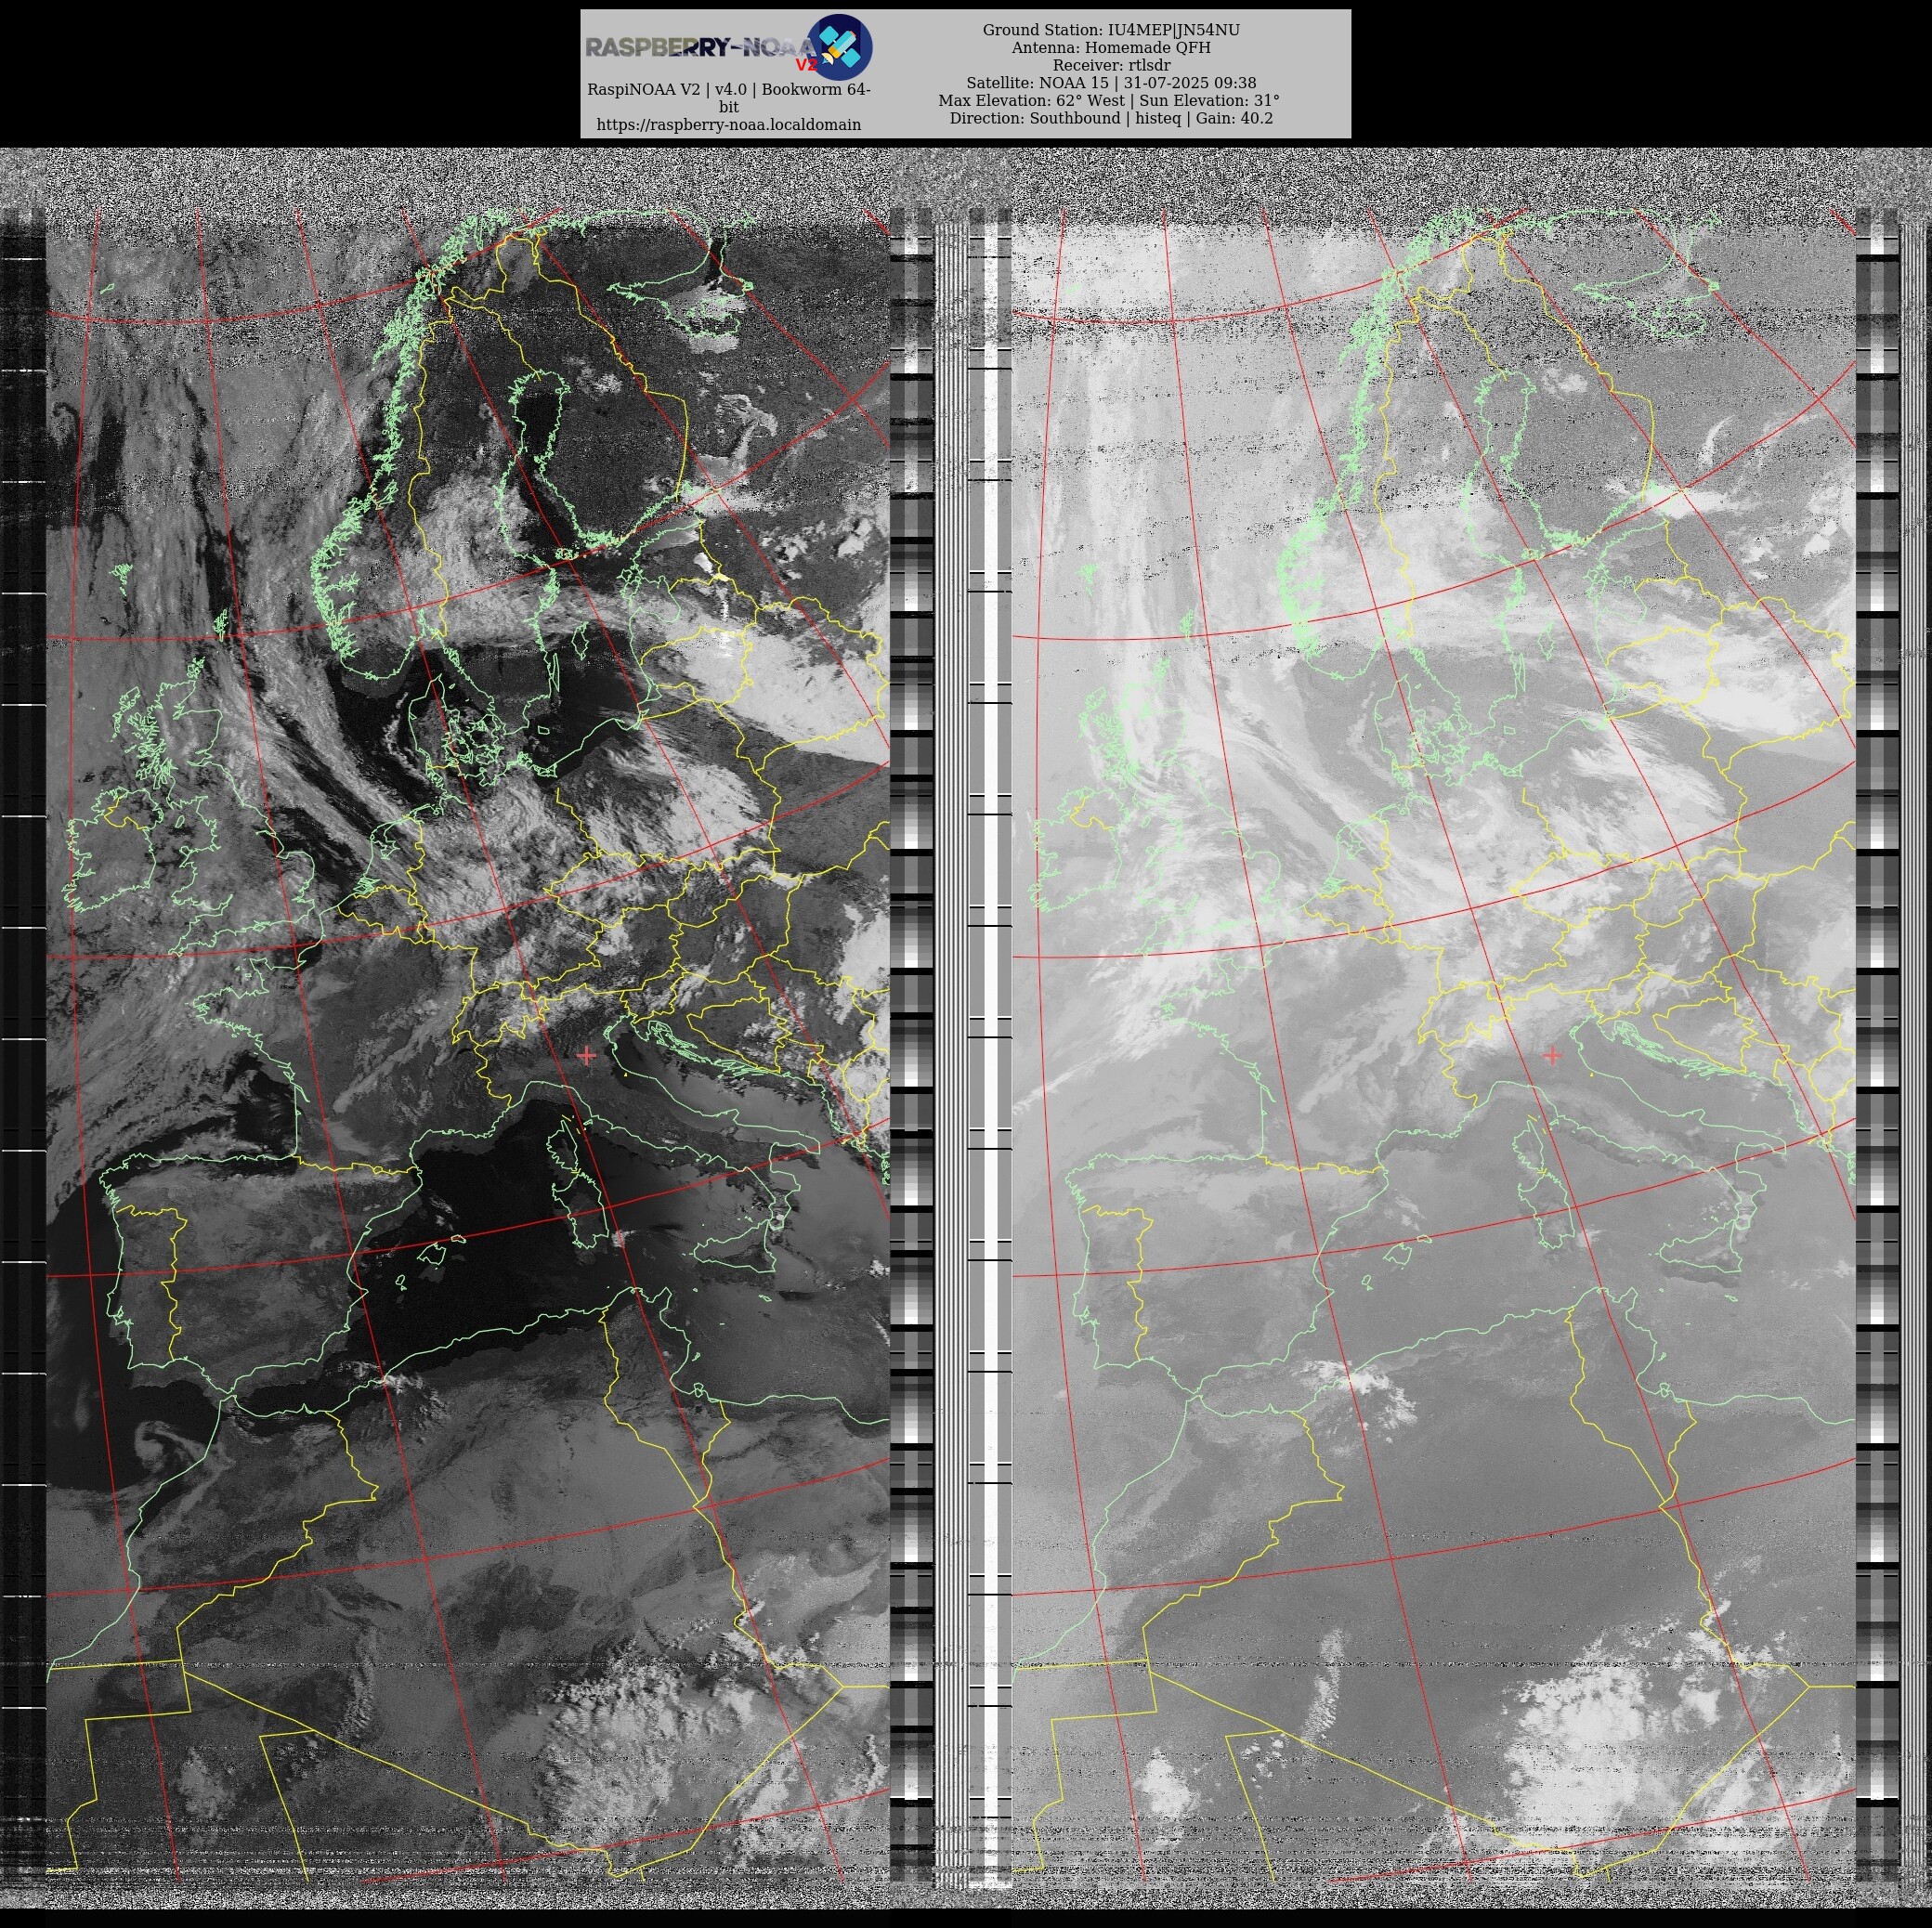
Task: Click the Raspberry-NOAA V2 logo text
Action: click(x=701, y=49)
